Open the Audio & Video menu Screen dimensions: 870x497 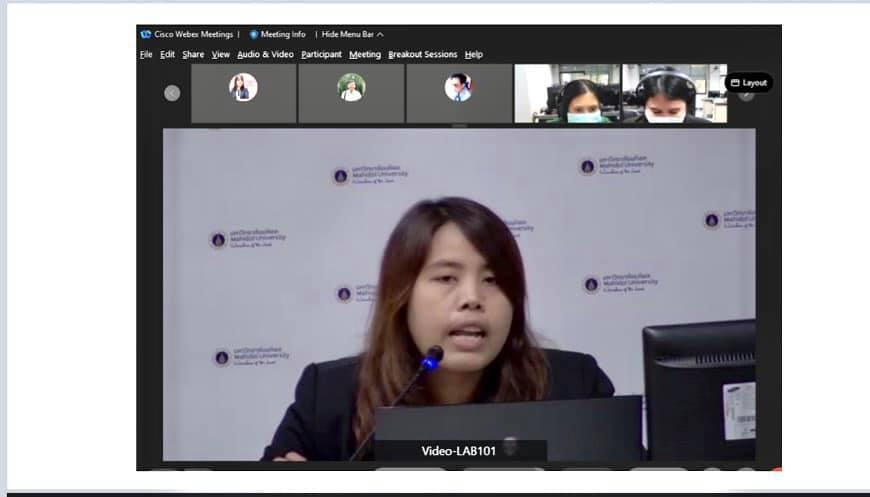[x=265, y=54]
